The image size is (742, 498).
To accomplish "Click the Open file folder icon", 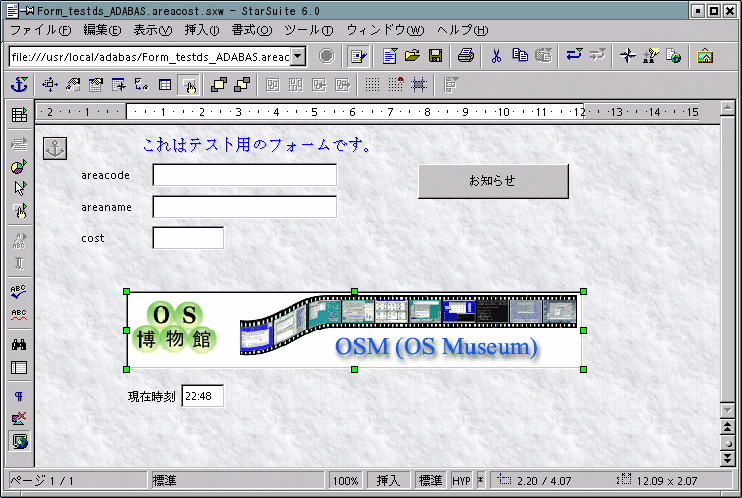I will coord(412,56).
